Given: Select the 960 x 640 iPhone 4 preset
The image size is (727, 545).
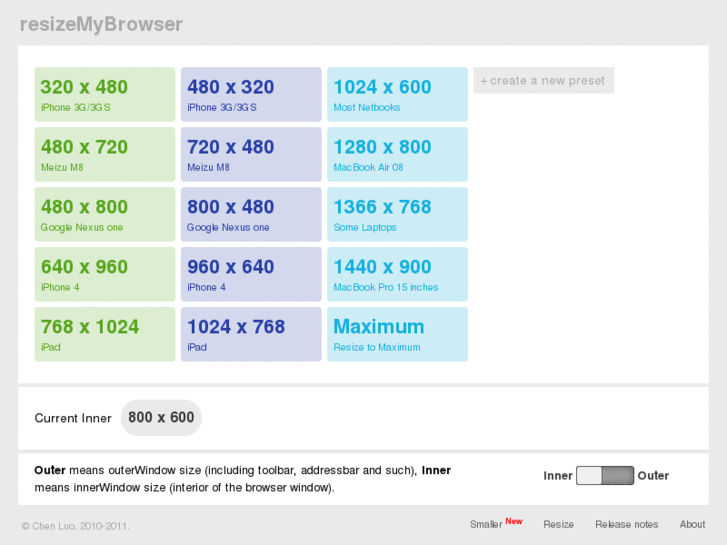Looking at the screenshot, I should 251,274.
